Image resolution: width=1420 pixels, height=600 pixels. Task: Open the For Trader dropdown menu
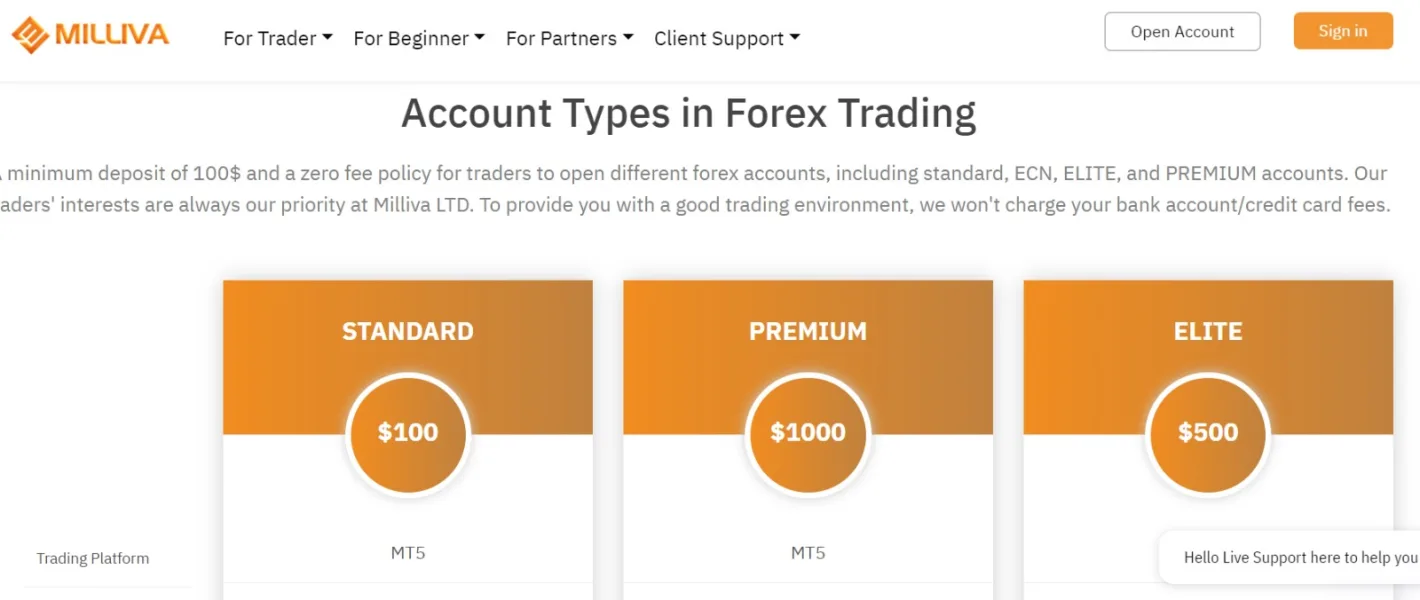[277, 39]
